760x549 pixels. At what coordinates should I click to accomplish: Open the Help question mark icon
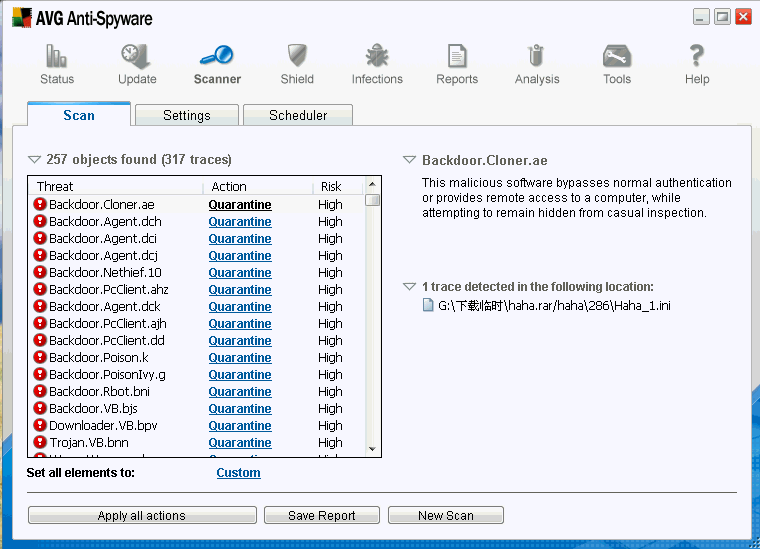(697, 55)
